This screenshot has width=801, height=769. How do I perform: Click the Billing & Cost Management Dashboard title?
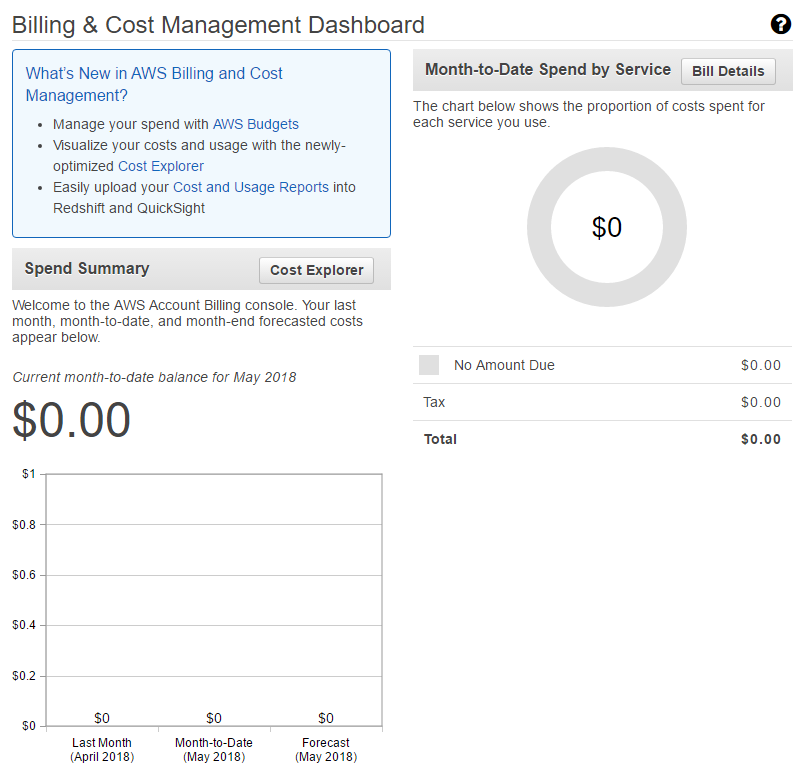point(218,25)
